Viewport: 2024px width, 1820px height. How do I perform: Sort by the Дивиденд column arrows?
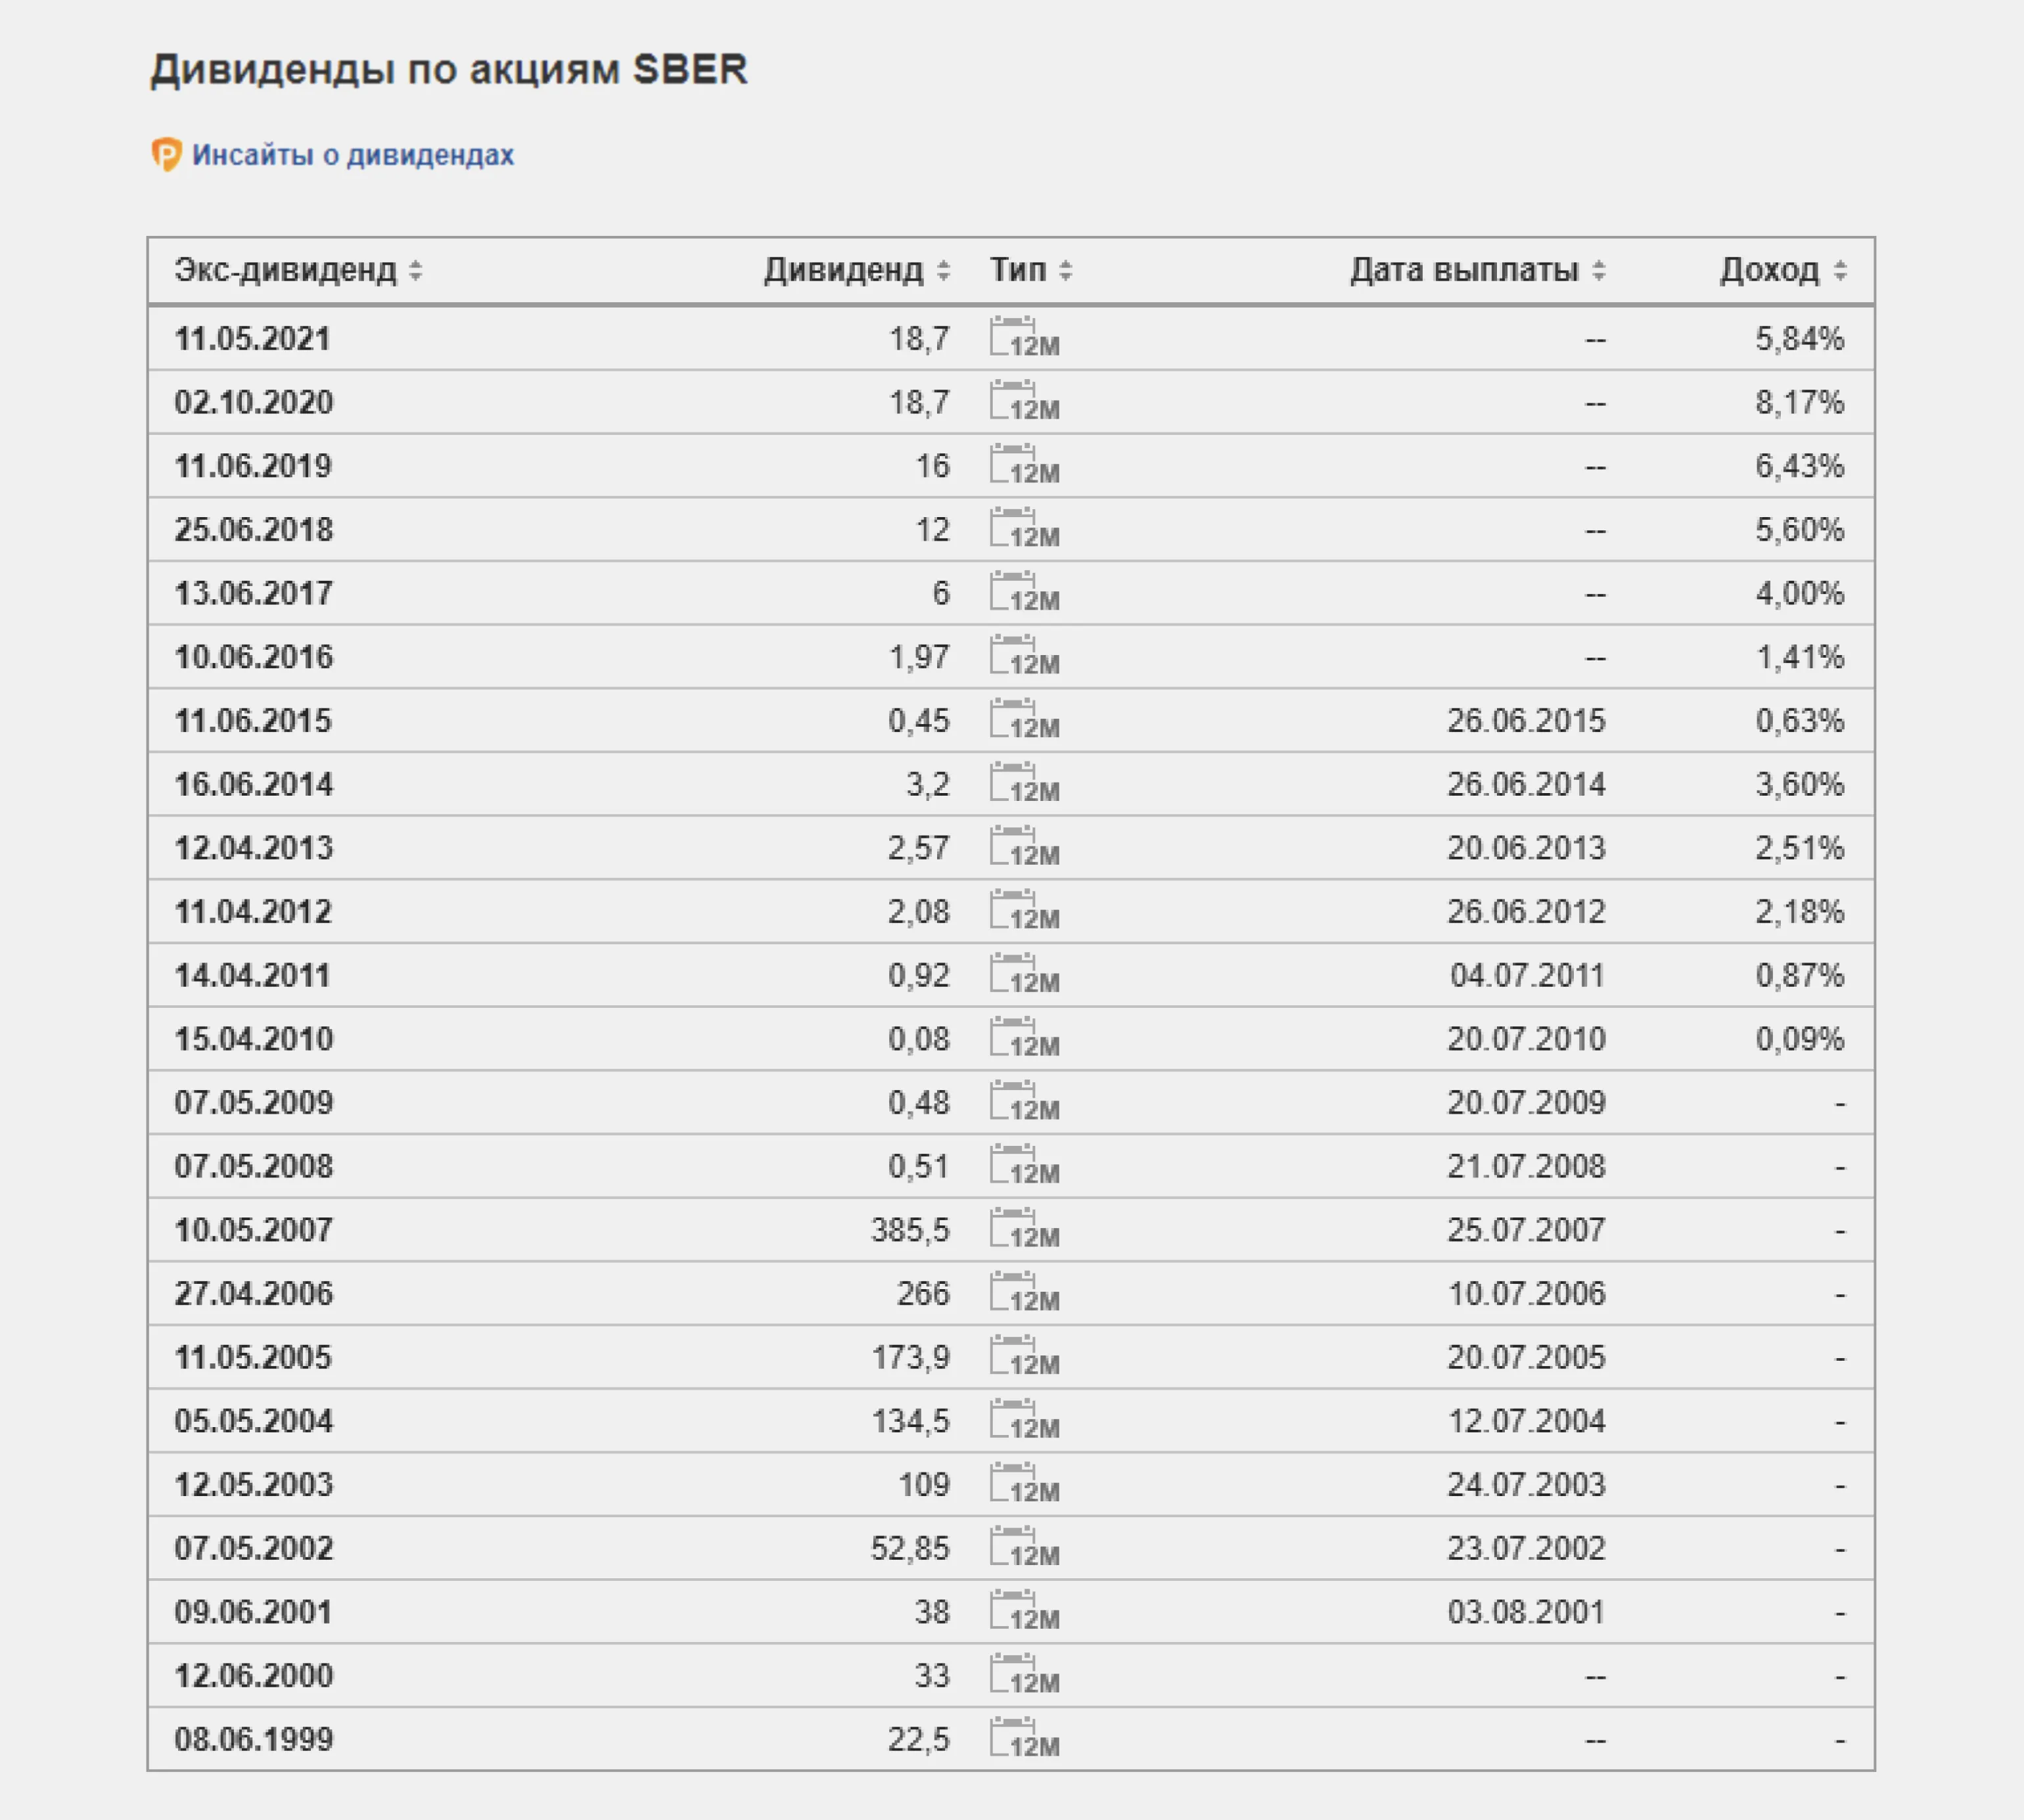[943, 270]
